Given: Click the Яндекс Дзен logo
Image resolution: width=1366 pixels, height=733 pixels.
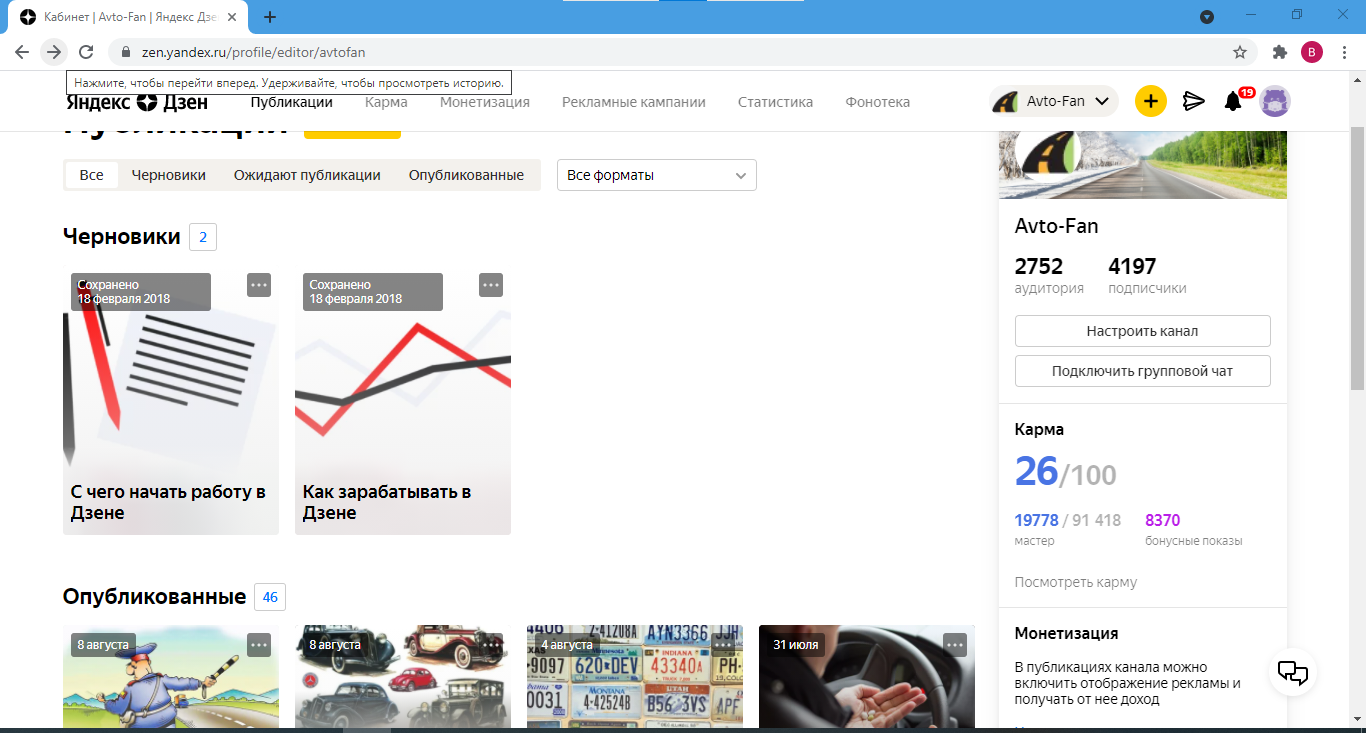Looking at the screenshot, I should click(x=137, y=102).
